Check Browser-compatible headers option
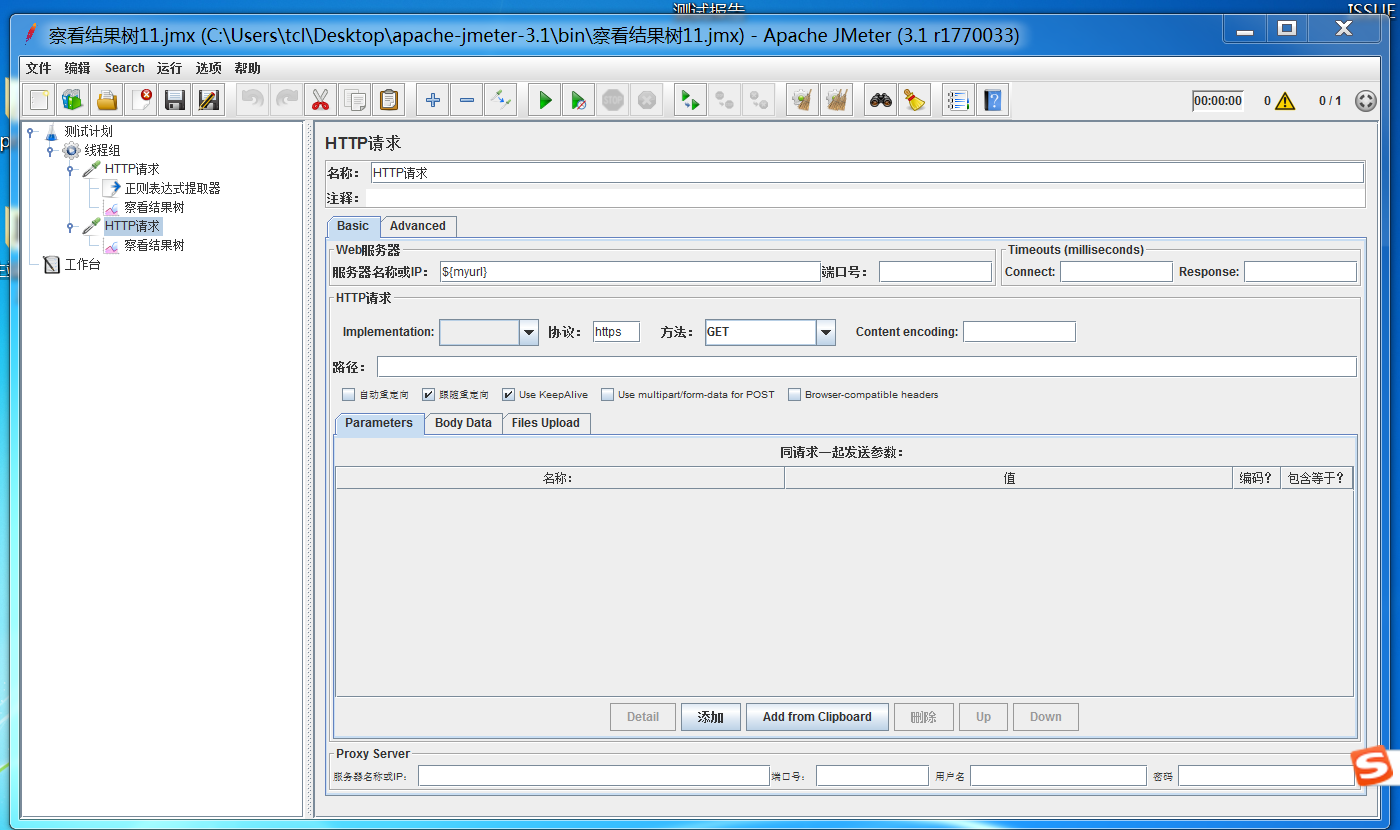The height and width of the screenshot is (830, 1400). tap(794, 394)
